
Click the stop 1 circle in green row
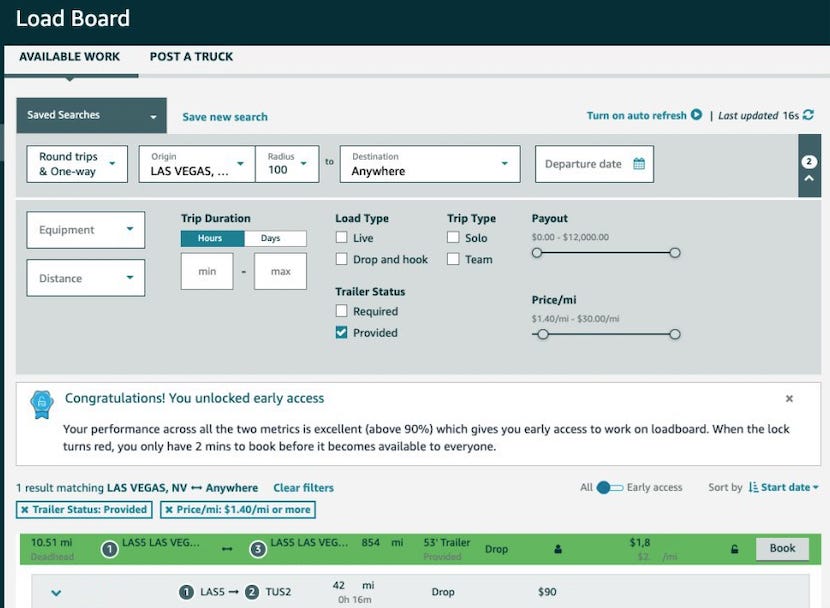[x=110, y=550]
